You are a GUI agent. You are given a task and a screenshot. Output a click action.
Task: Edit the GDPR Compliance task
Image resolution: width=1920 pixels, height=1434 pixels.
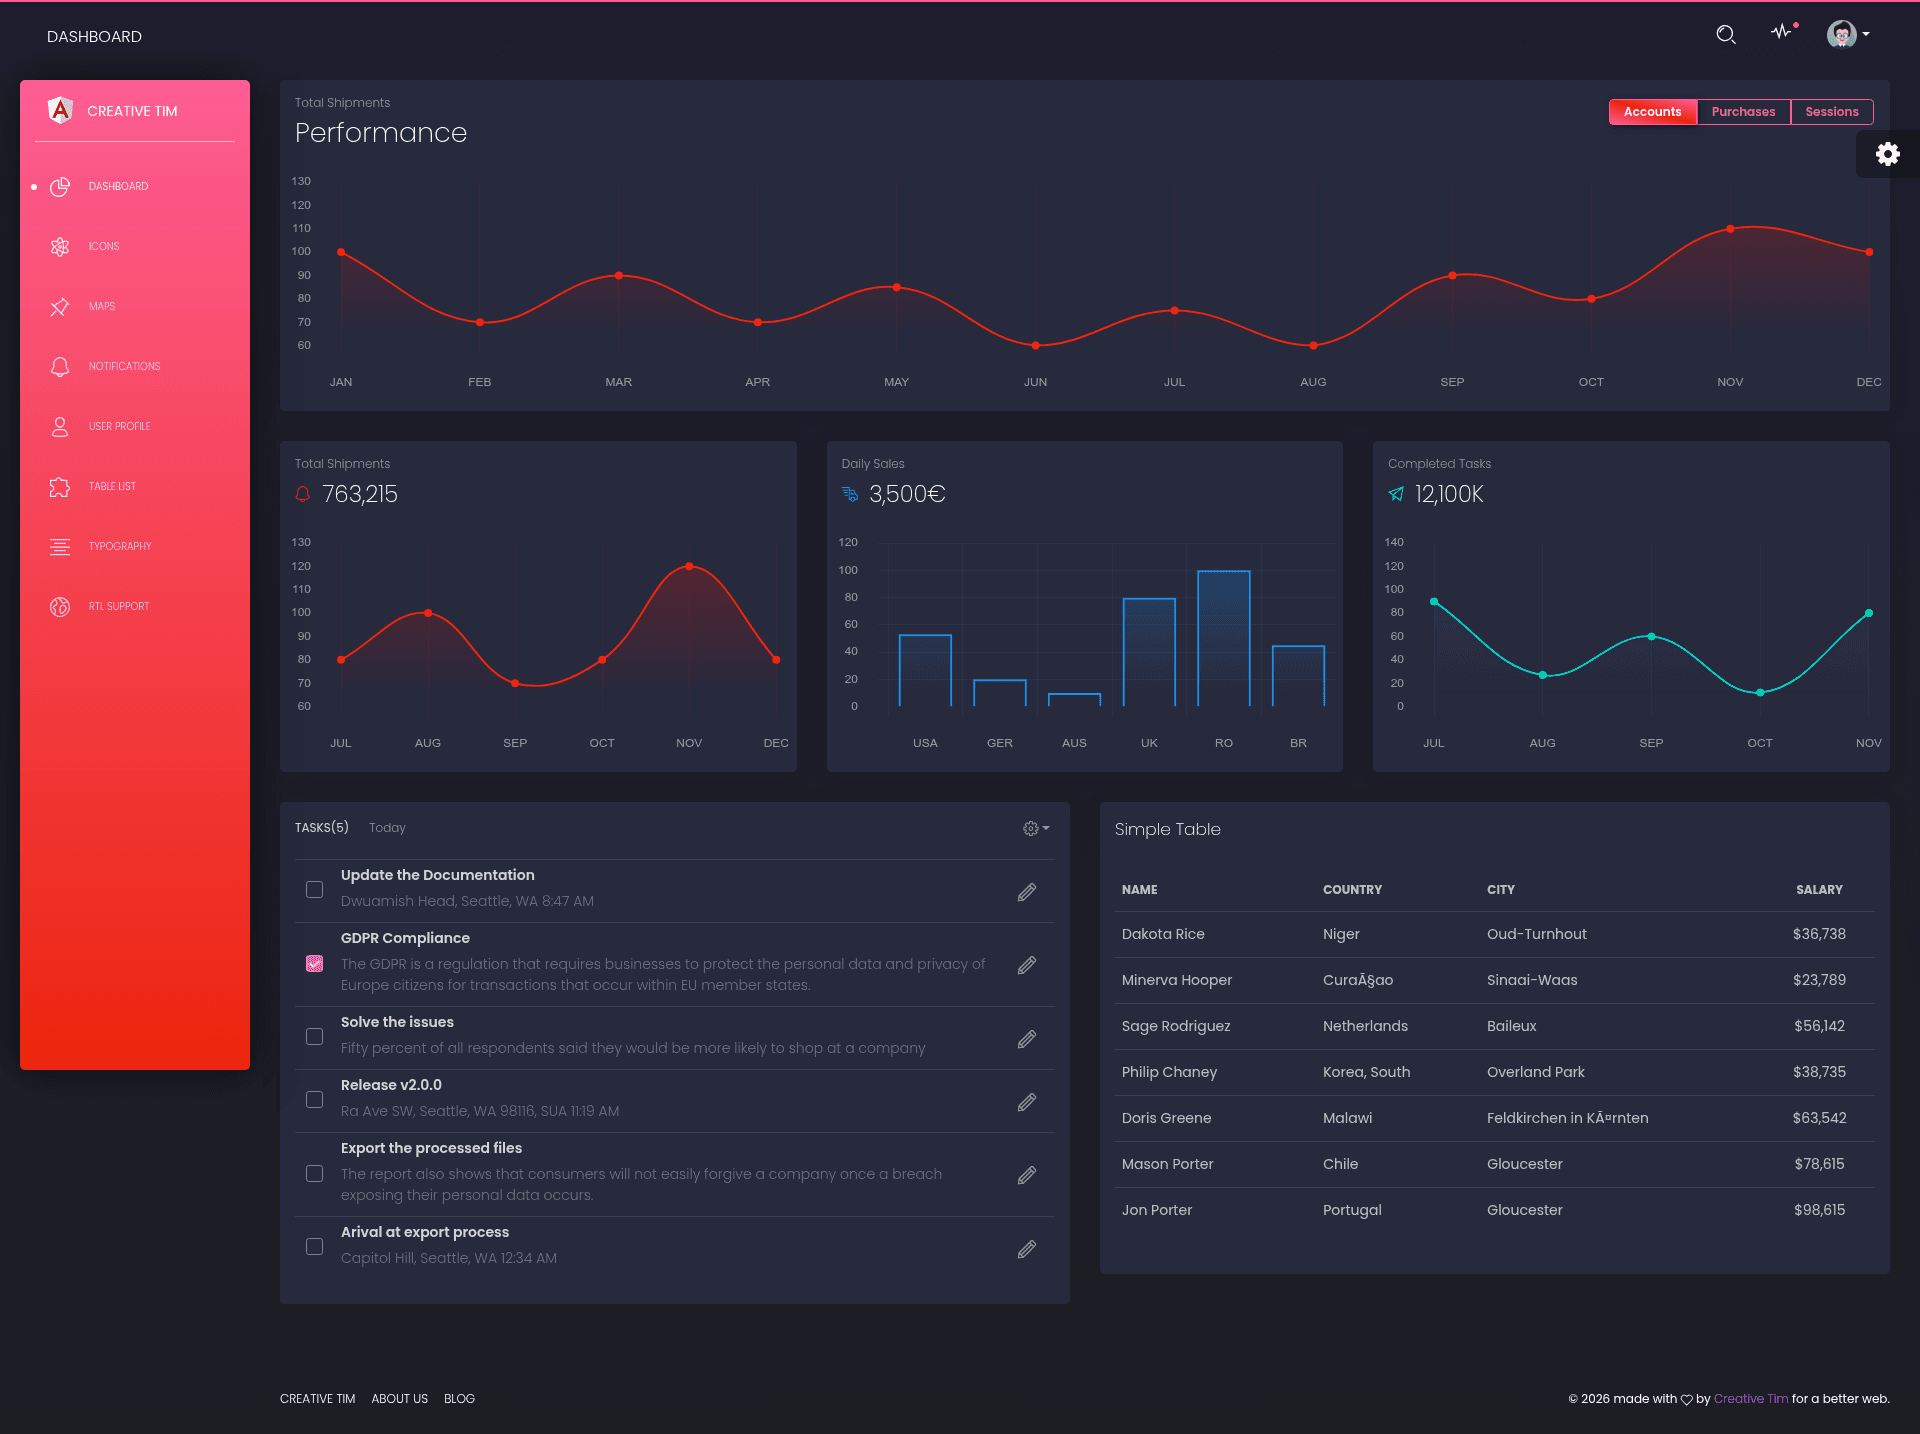pos(1027,965)
